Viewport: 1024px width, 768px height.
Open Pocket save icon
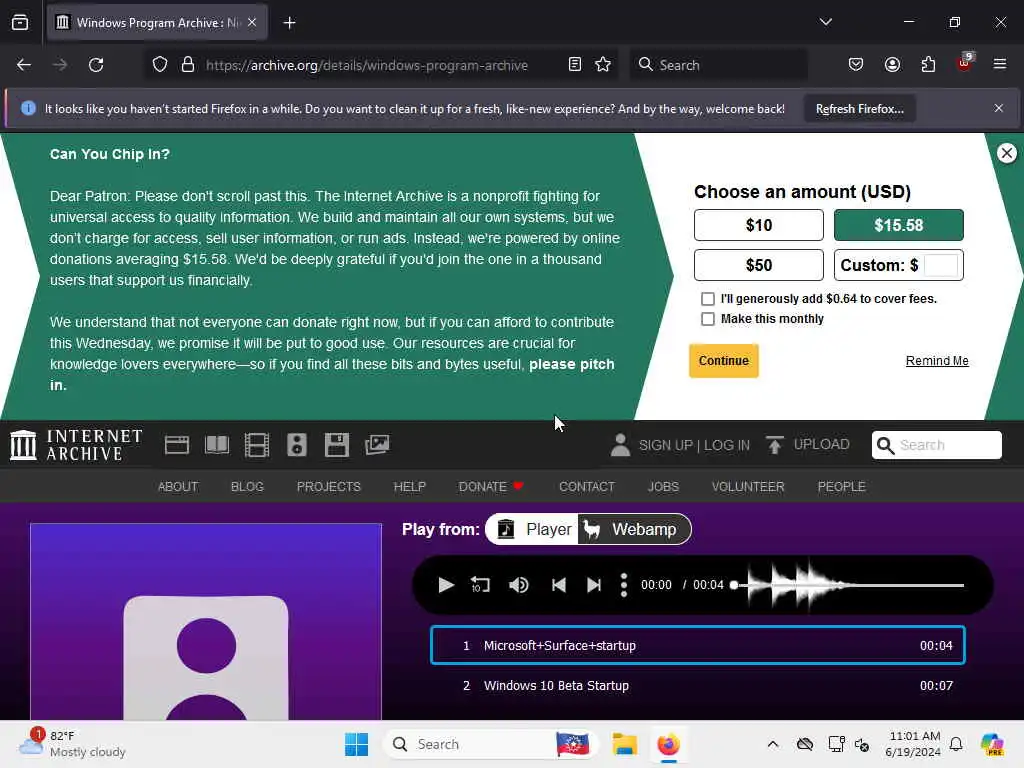[x=856, y=65]
